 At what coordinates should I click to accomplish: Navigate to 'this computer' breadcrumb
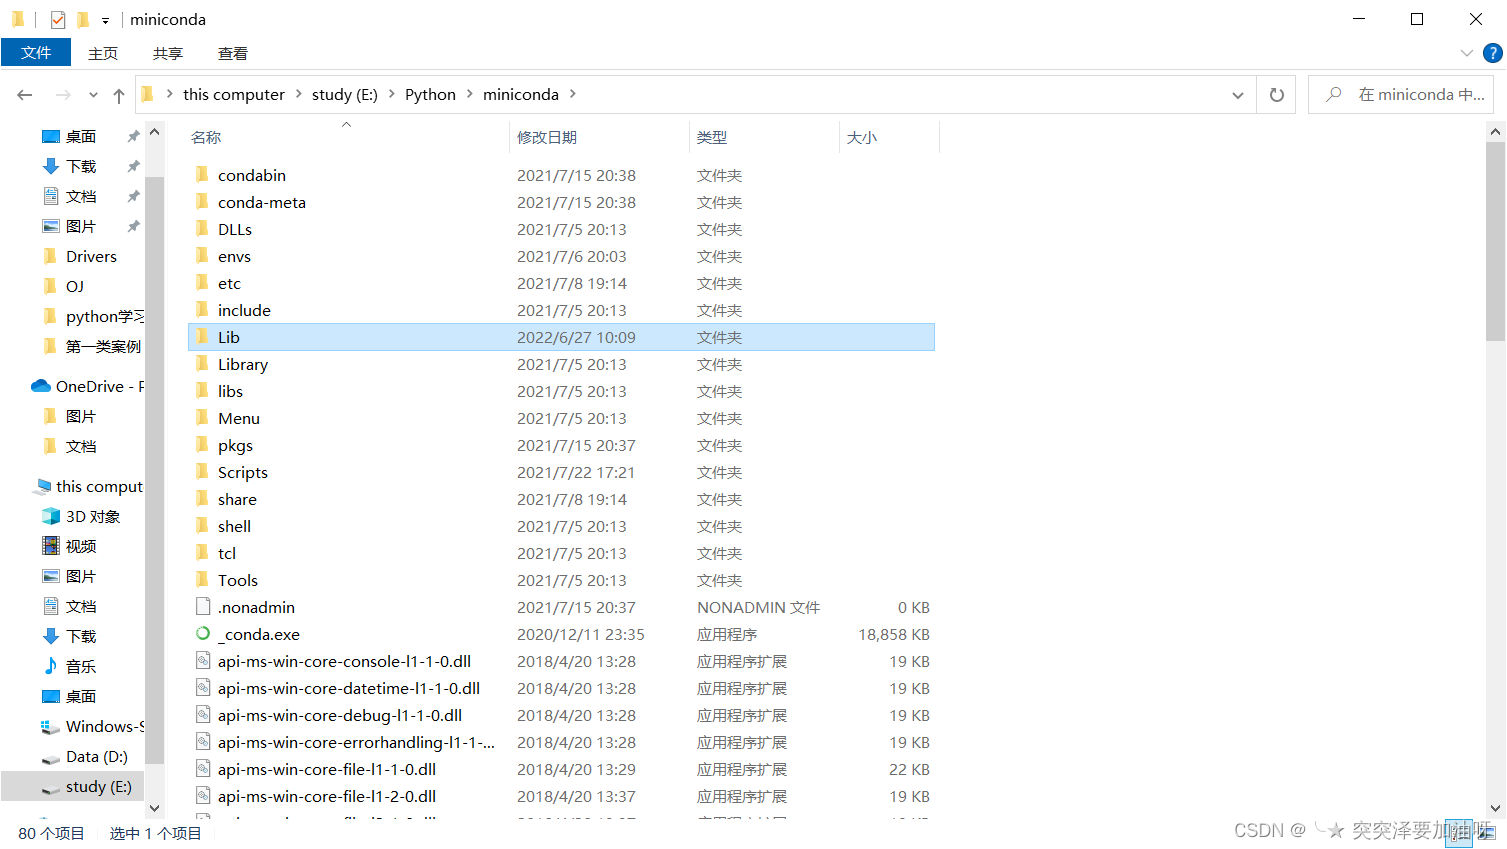pos(234,95)
